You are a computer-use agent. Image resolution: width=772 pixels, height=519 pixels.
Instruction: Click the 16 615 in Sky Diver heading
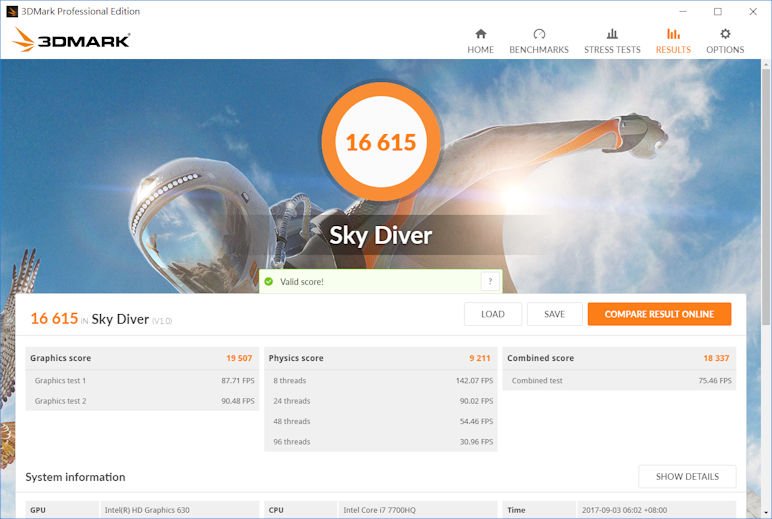tap(101, 319)
